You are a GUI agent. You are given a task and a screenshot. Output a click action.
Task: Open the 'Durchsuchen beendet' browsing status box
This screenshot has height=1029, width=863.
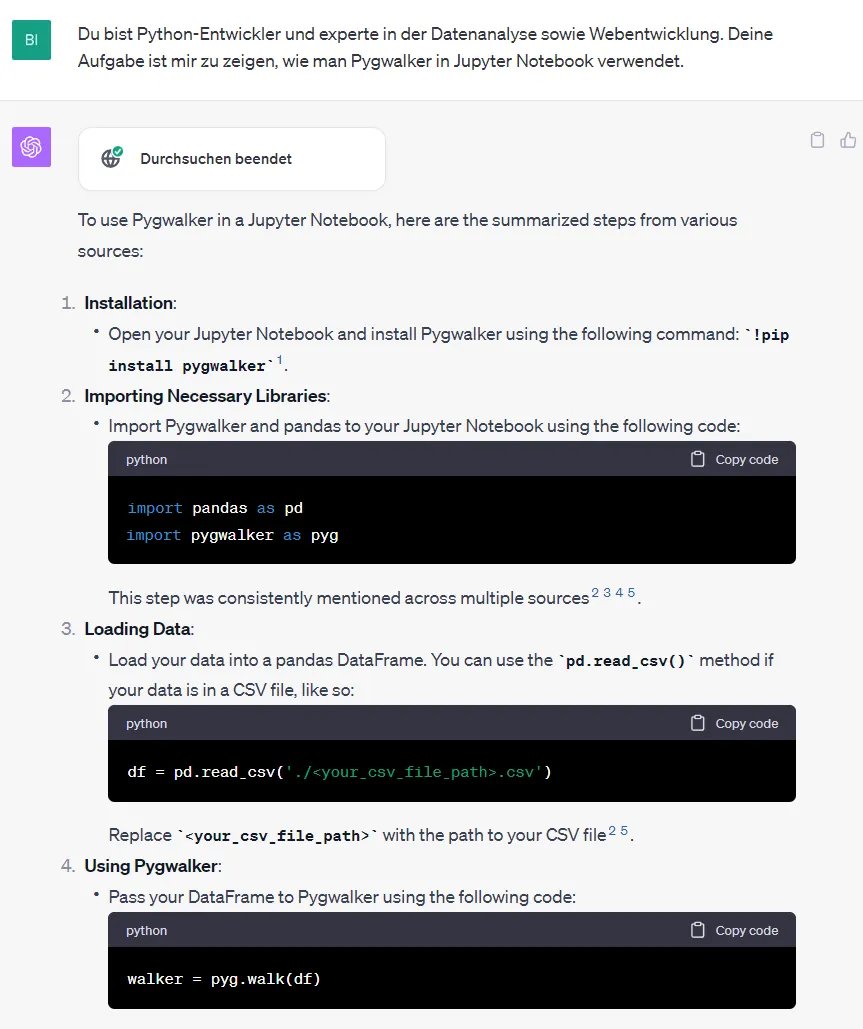click(232, 159)
